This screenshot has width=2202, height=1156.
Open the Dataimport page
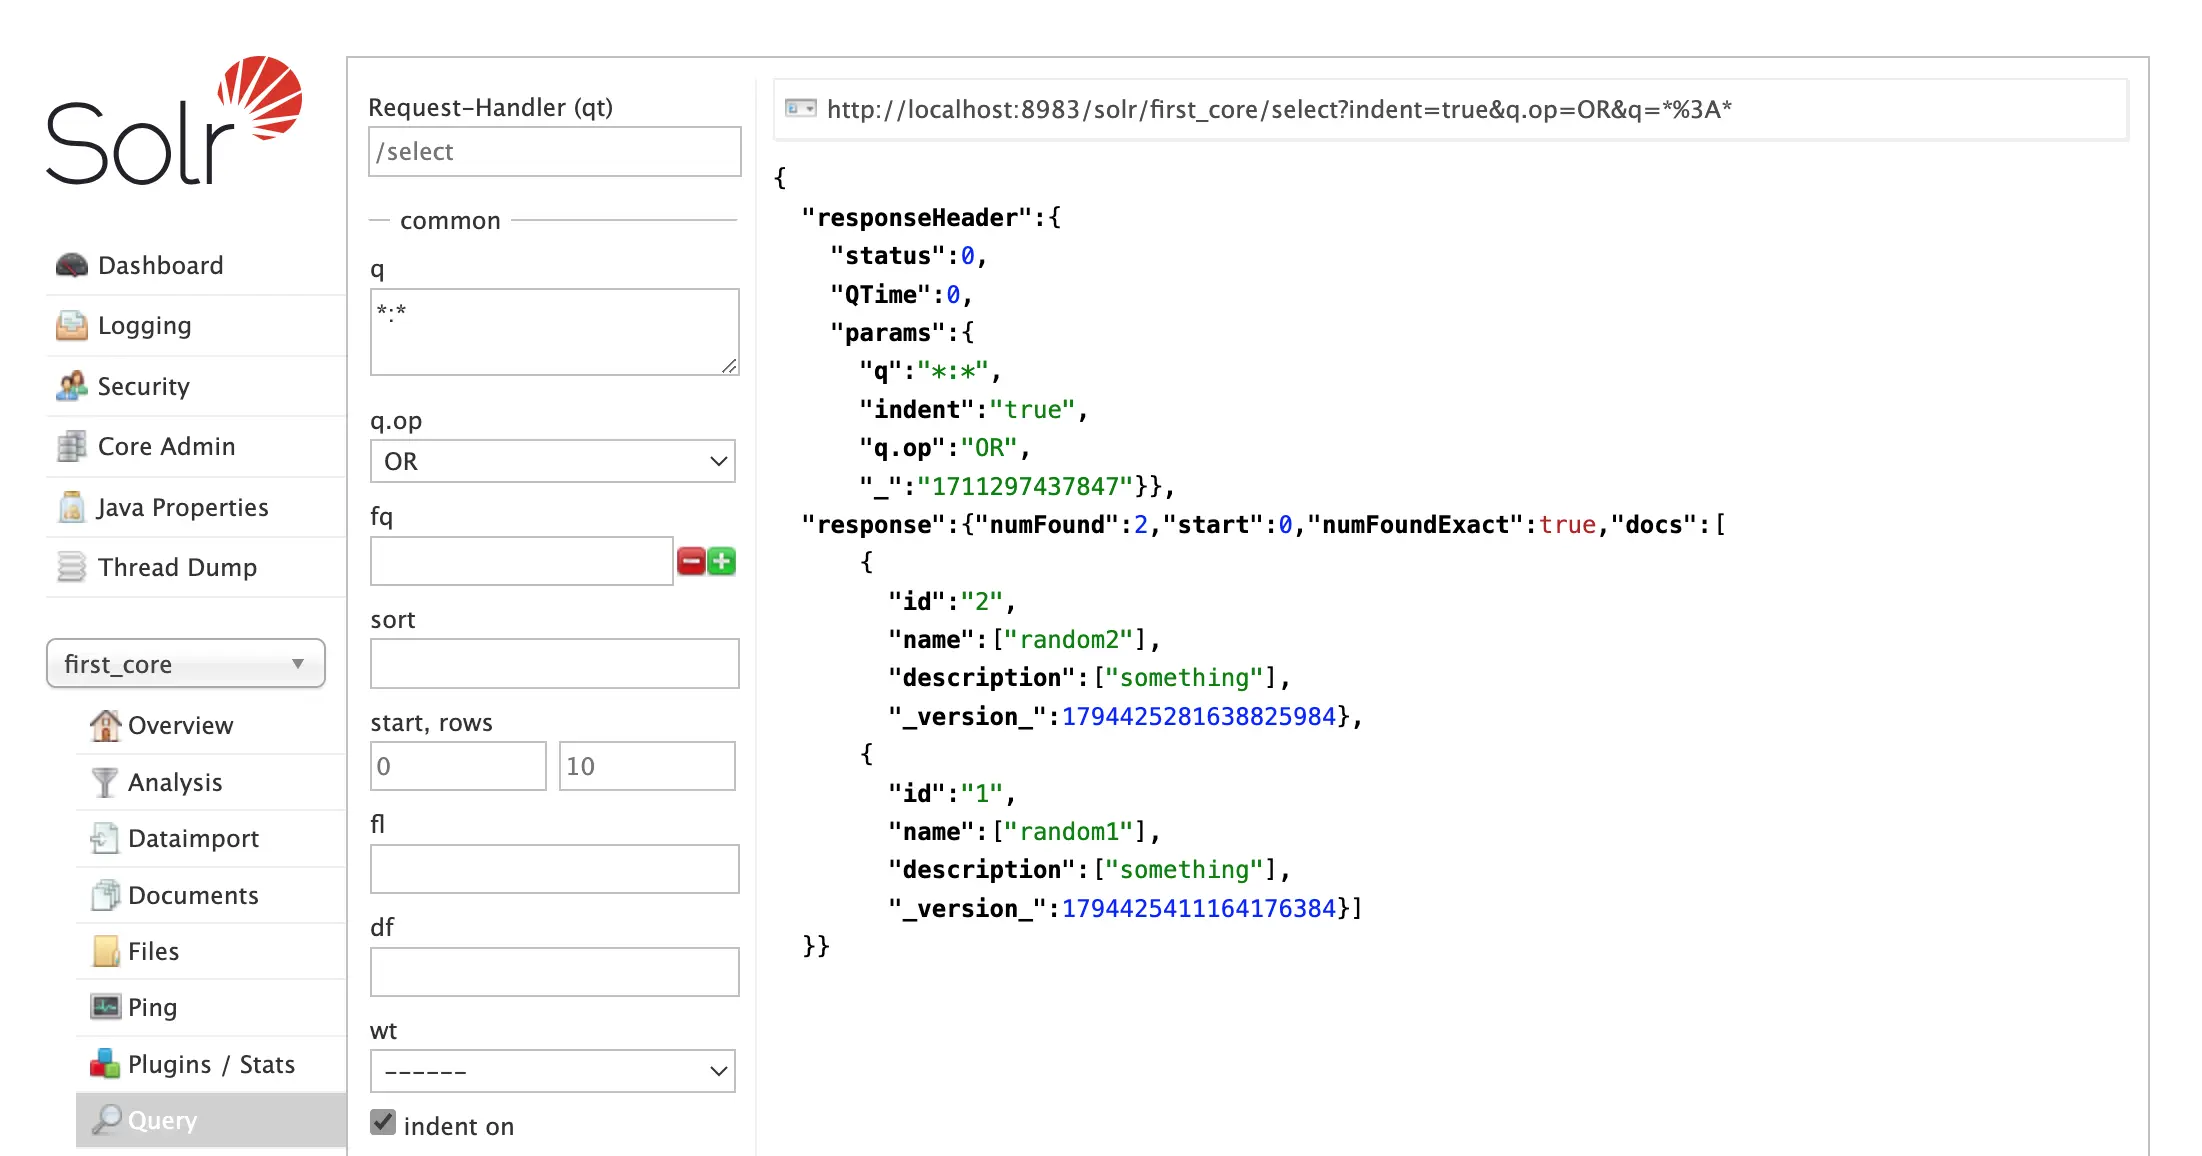pyautogui.click(x=193, y=838)
